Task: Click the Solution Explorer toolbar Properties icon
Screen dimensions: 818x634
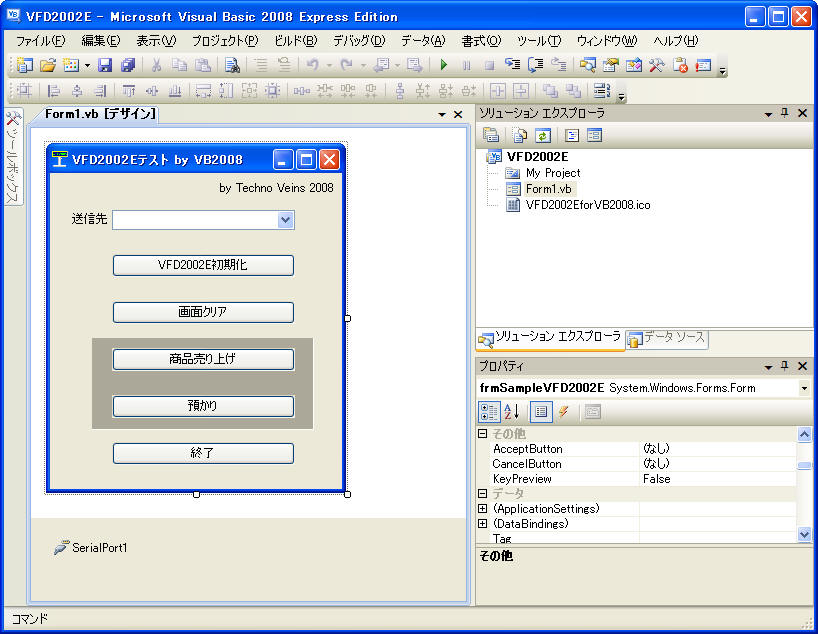Action: [x=491, y=136]
